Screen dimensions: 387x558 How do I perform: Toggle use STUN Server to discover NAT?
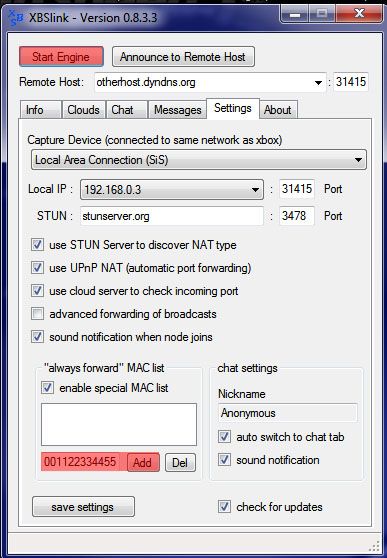[x=37, y=245]
